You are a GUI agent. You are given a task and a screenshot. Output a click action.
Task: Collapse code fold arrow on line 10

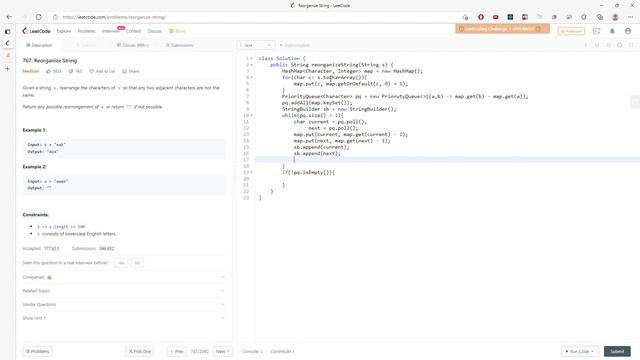coord(251,116)
